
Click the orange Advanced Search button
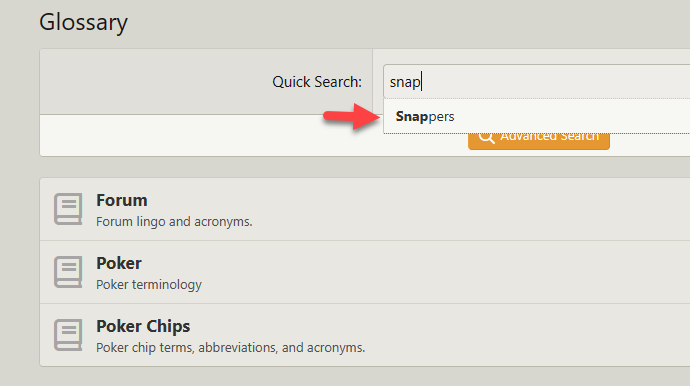tap(539, 141)
